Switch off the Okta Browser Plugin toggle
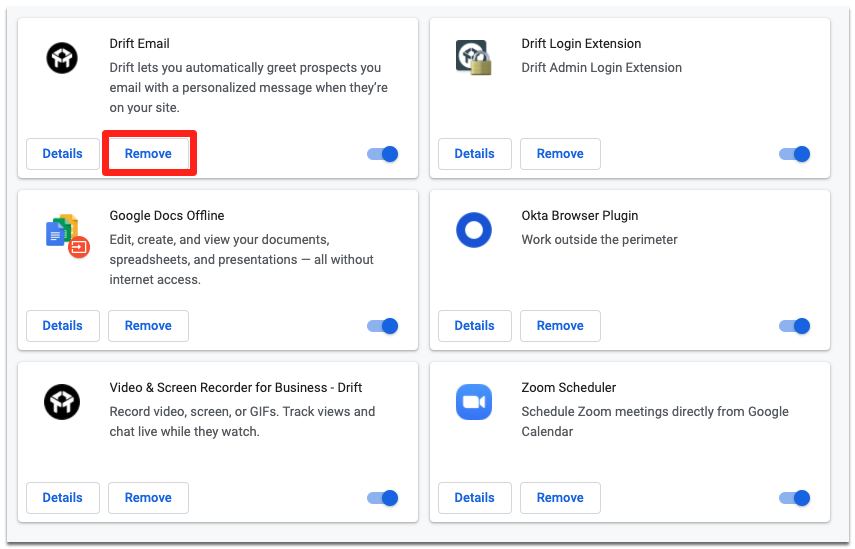The width and height of the screenshot is (855, 549). click(794, 326)
